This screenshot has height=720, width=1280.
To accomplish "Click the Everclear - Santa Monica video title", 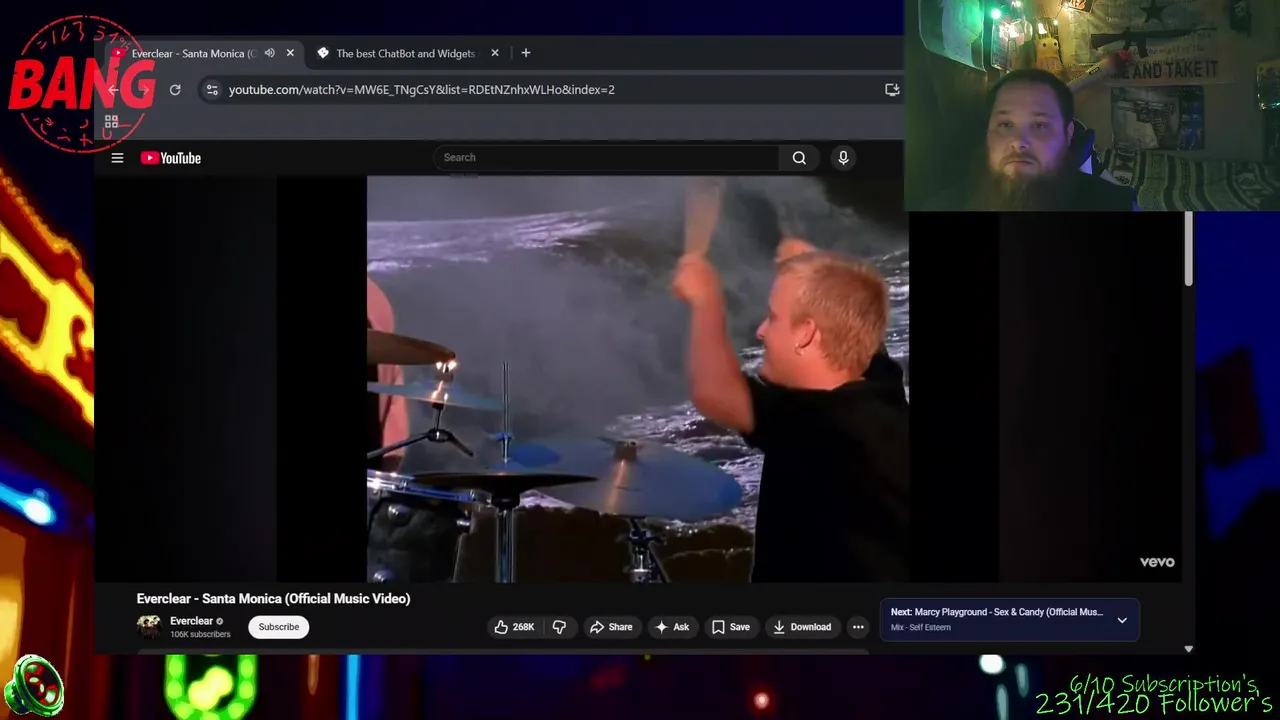I will [x=273, y=599].
